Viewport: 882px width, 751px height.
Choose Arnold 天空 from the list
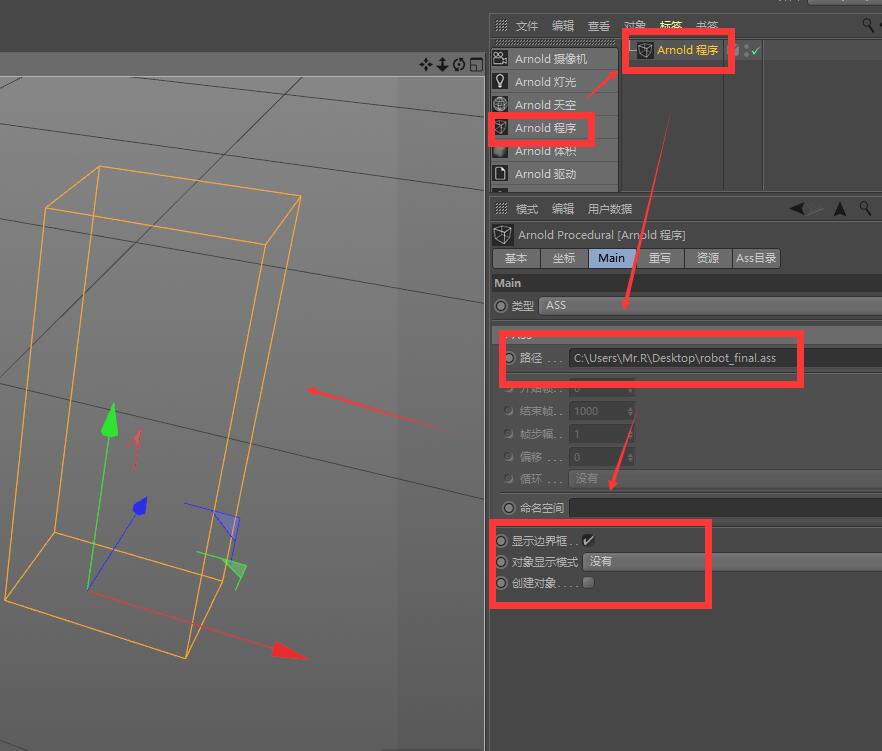point(555,105)
